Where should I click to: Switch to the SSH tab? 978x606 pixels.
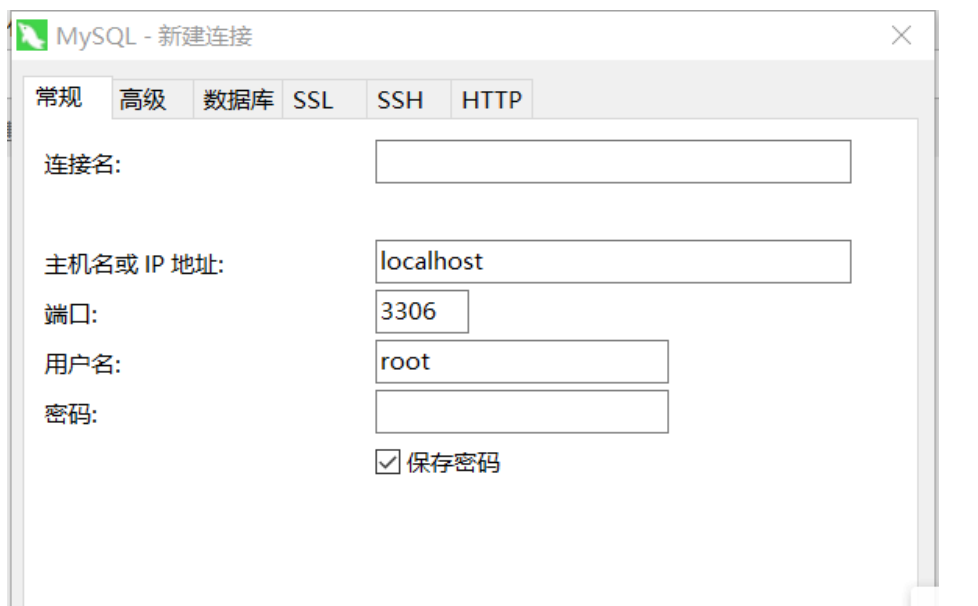click(398, 99)
